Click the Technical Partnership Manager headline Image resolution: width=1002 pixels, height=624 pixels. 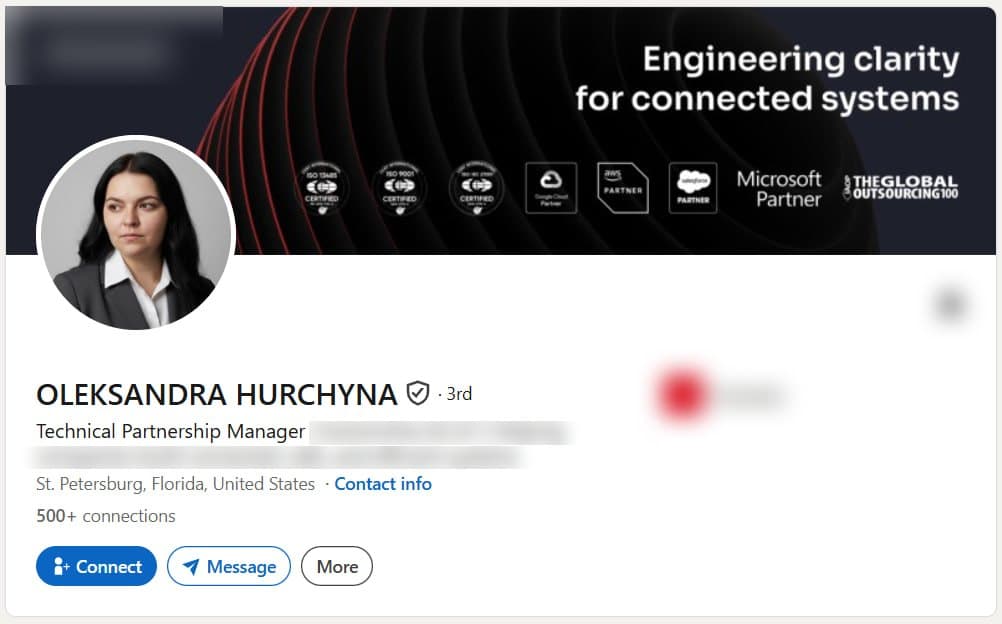tap(171, 432)
